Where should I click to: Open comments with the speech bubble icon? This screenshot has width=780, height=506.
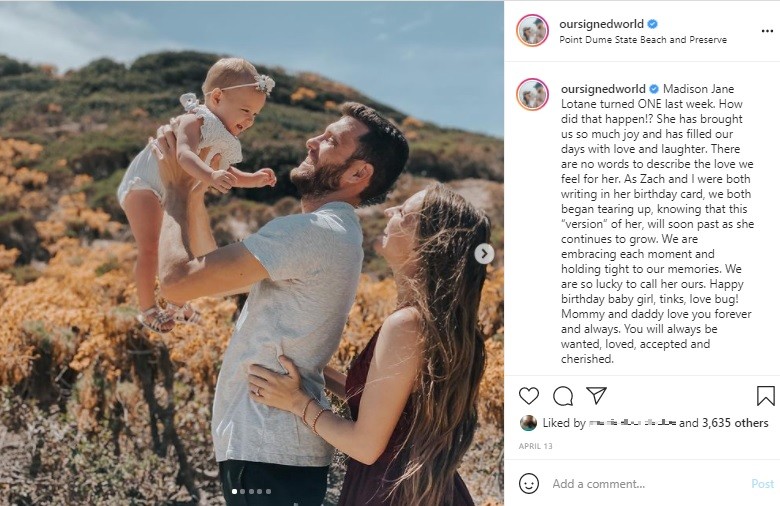point(563,396)
